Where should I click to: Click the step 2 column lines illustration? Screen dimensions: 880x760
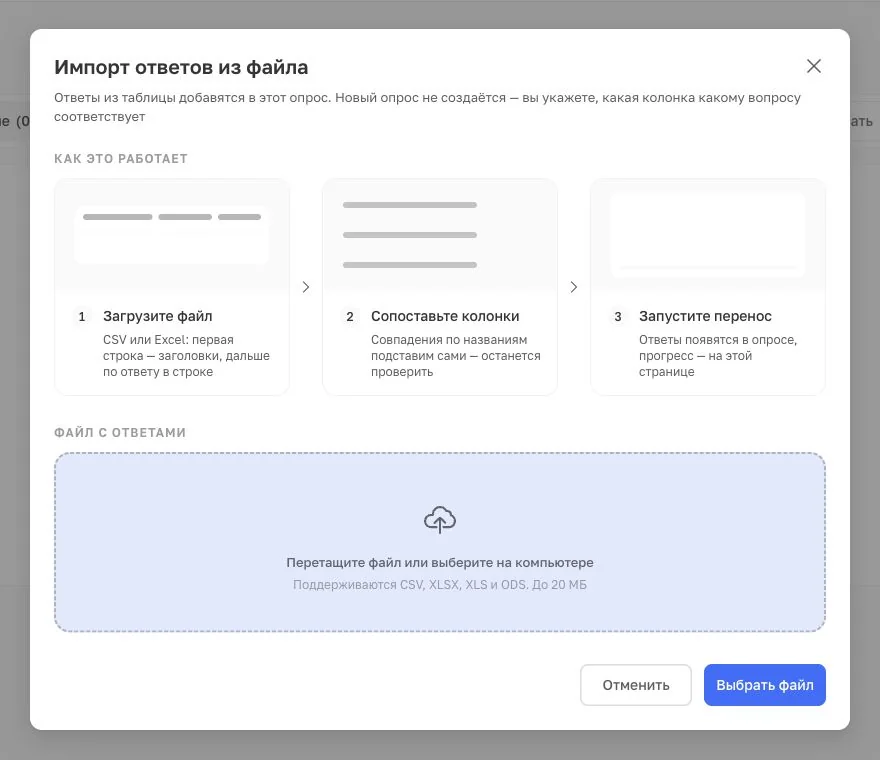coord(410,235)
